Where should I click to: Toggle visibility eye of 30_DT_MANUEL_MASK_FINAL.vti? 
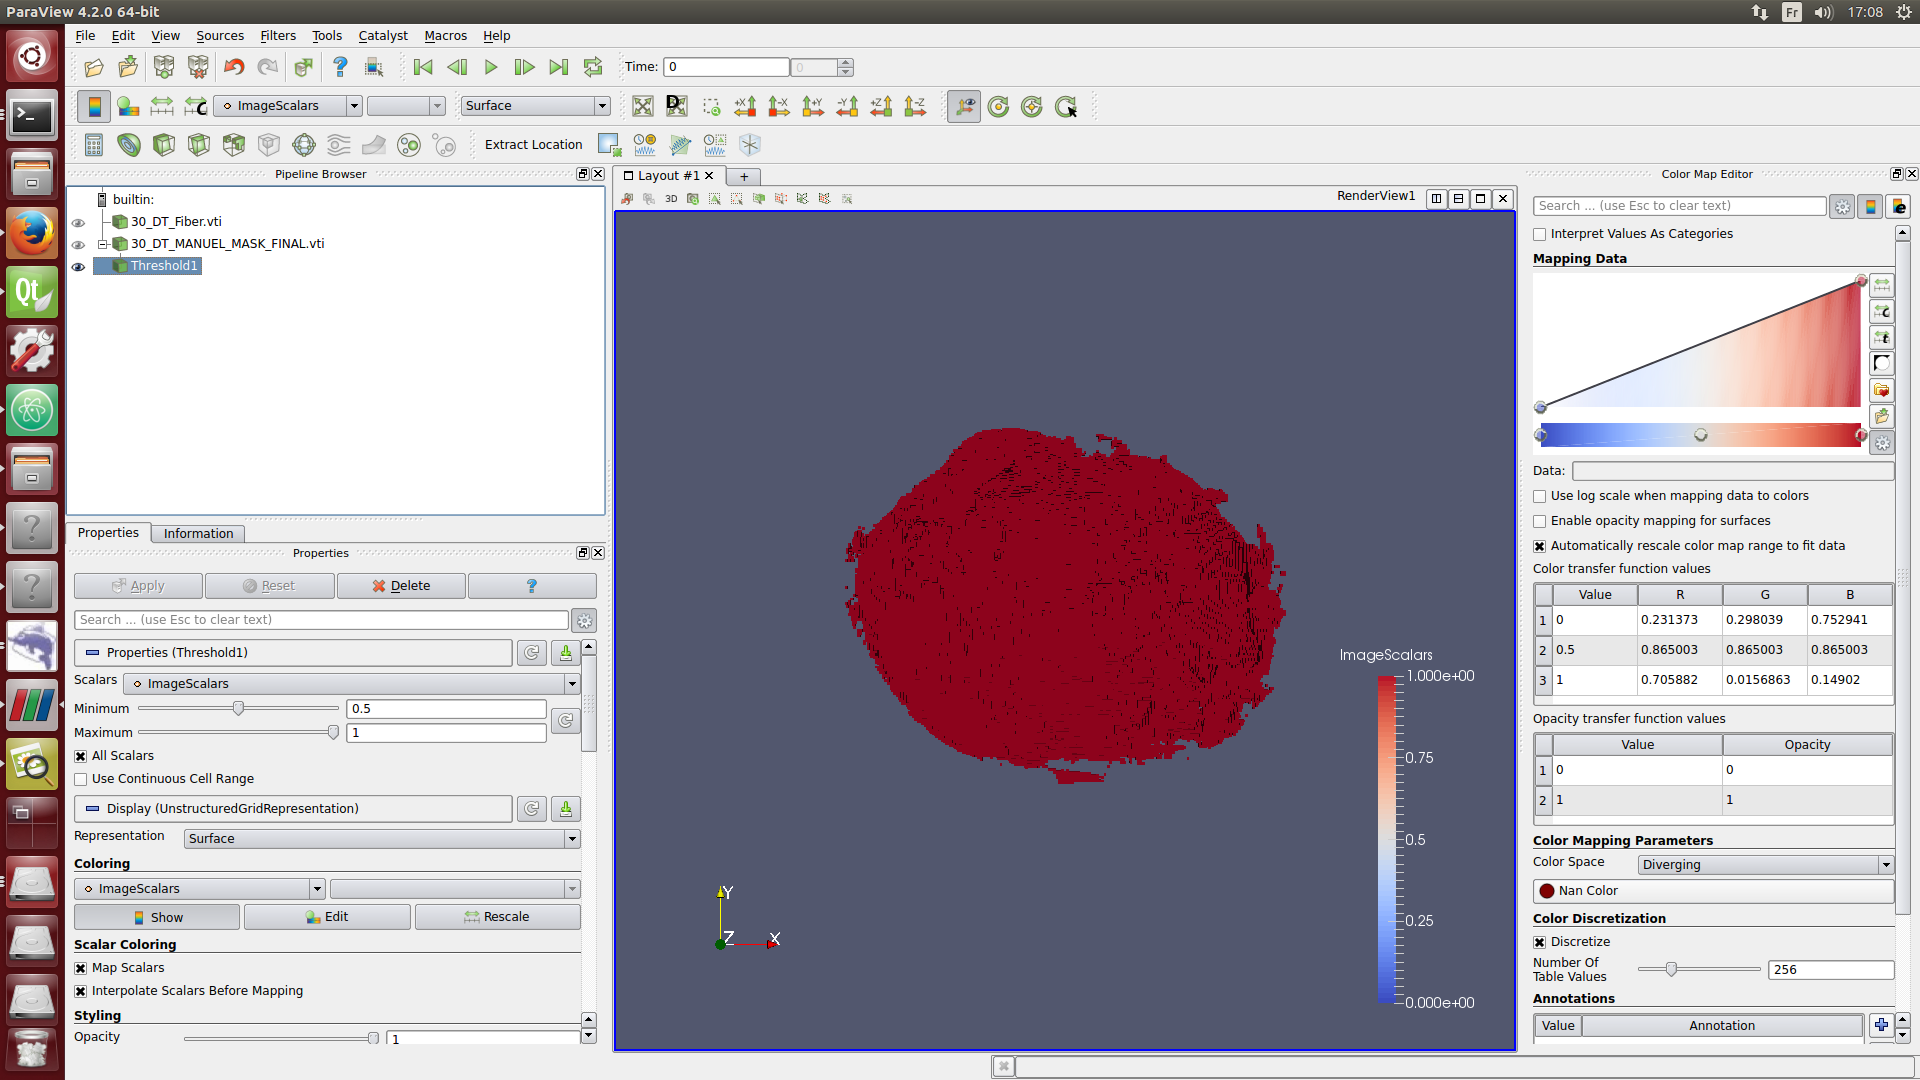tap(78, 244)
